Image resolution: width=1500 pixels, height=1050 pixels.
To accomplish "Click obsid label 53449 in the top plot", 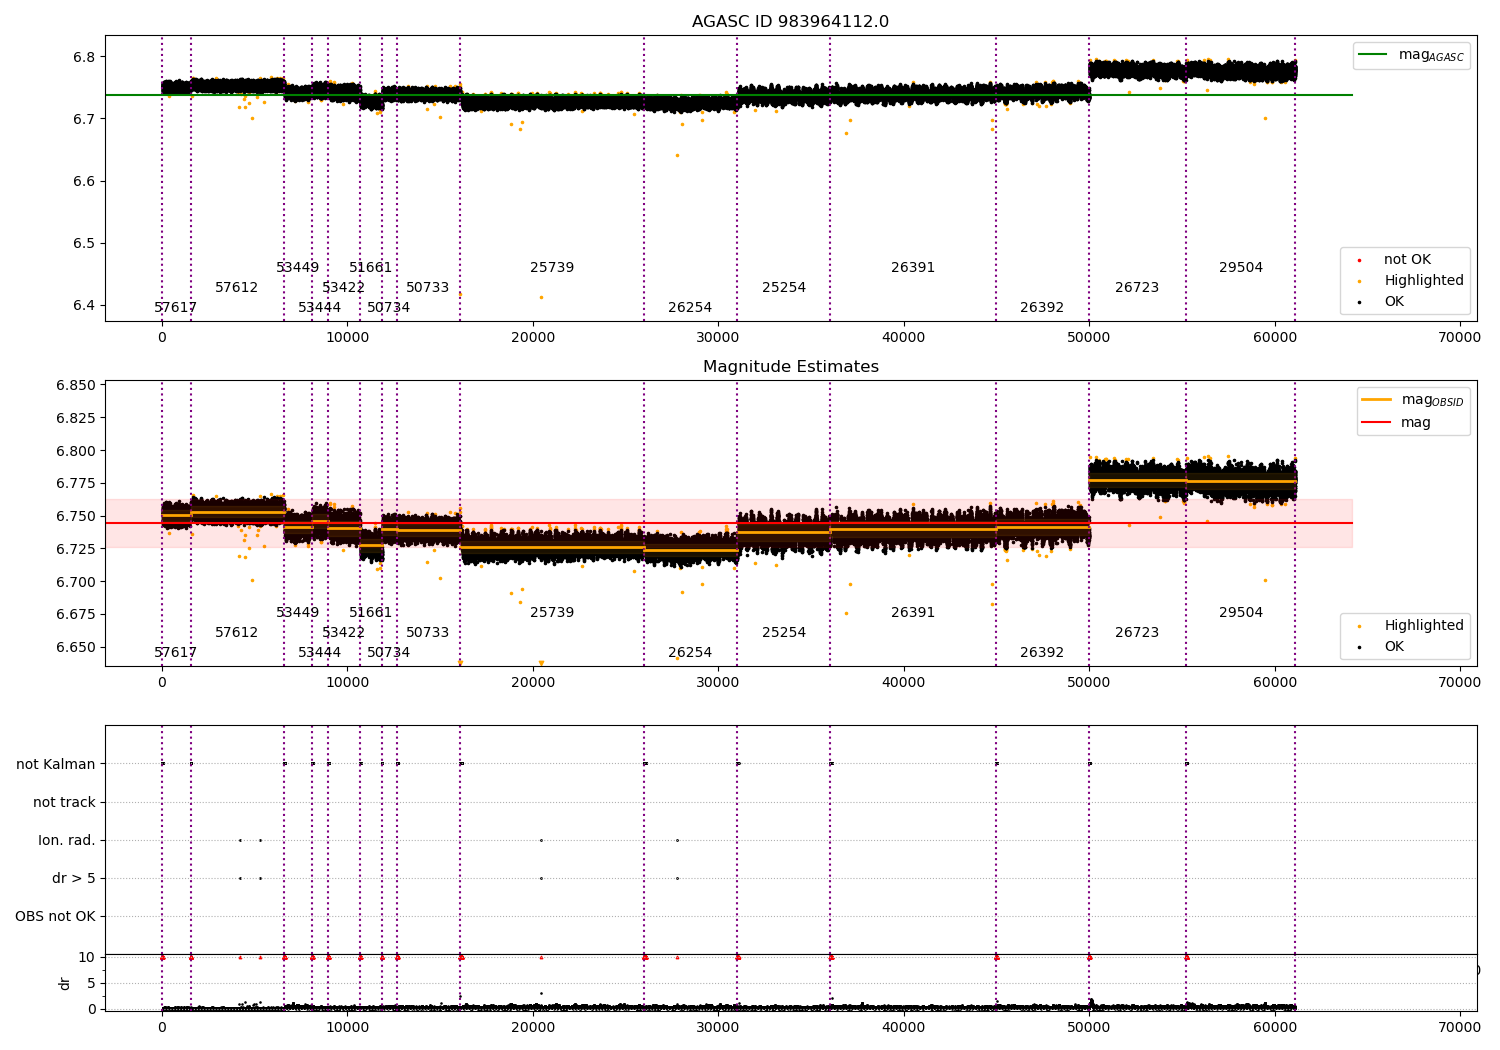I will [x=298, y=268].
